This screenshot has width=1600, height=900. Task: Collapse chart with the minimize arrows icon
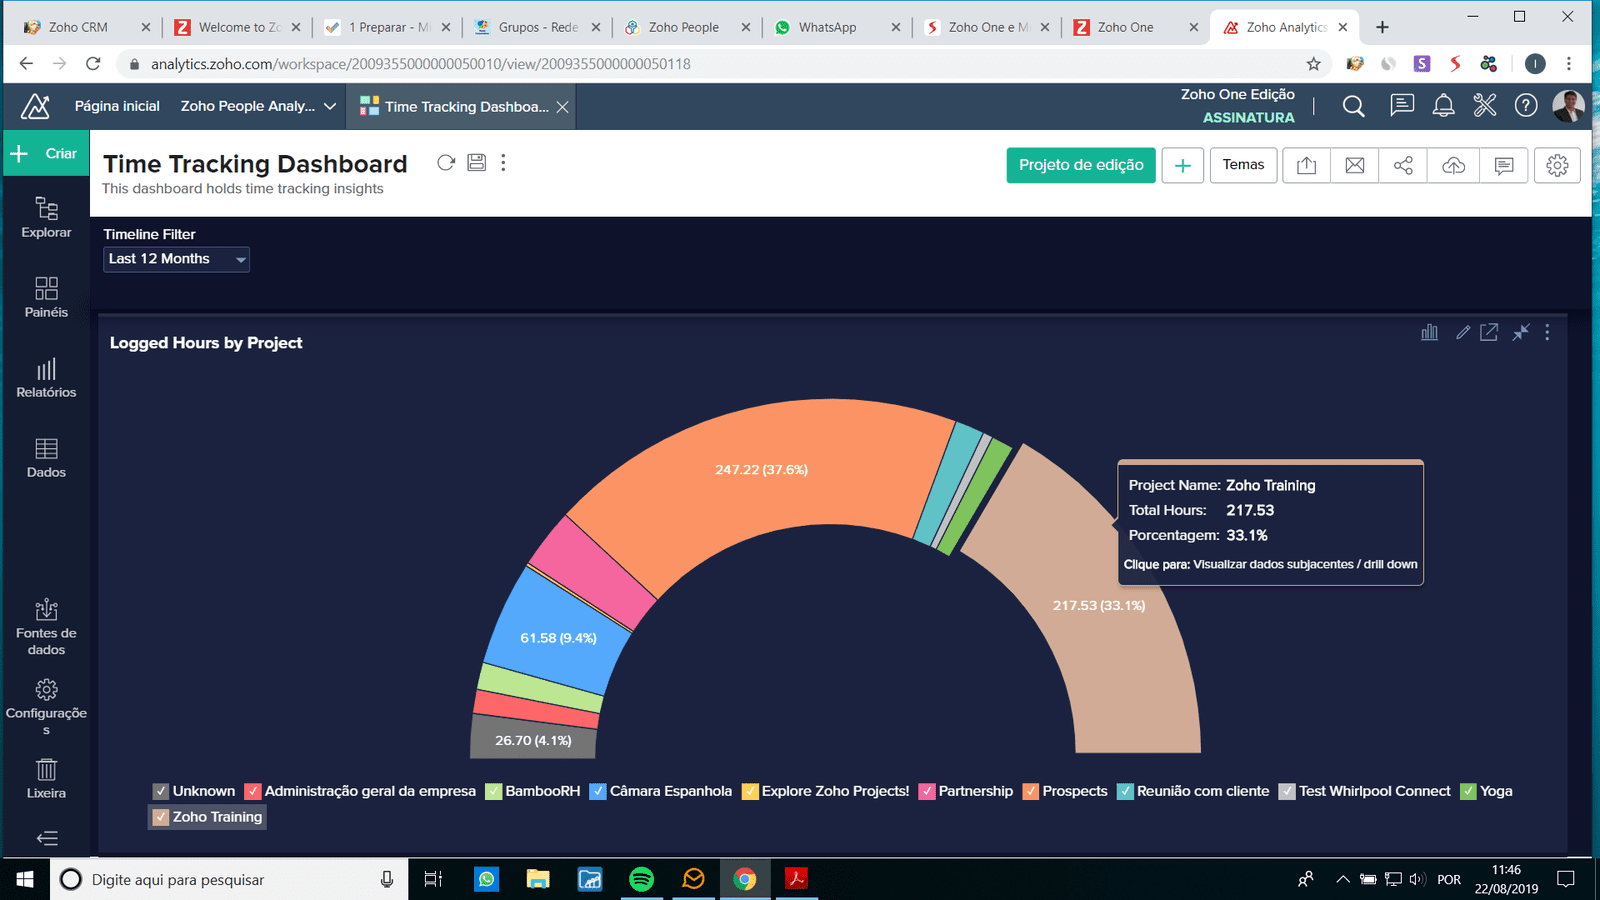(x=1520, y=332)
